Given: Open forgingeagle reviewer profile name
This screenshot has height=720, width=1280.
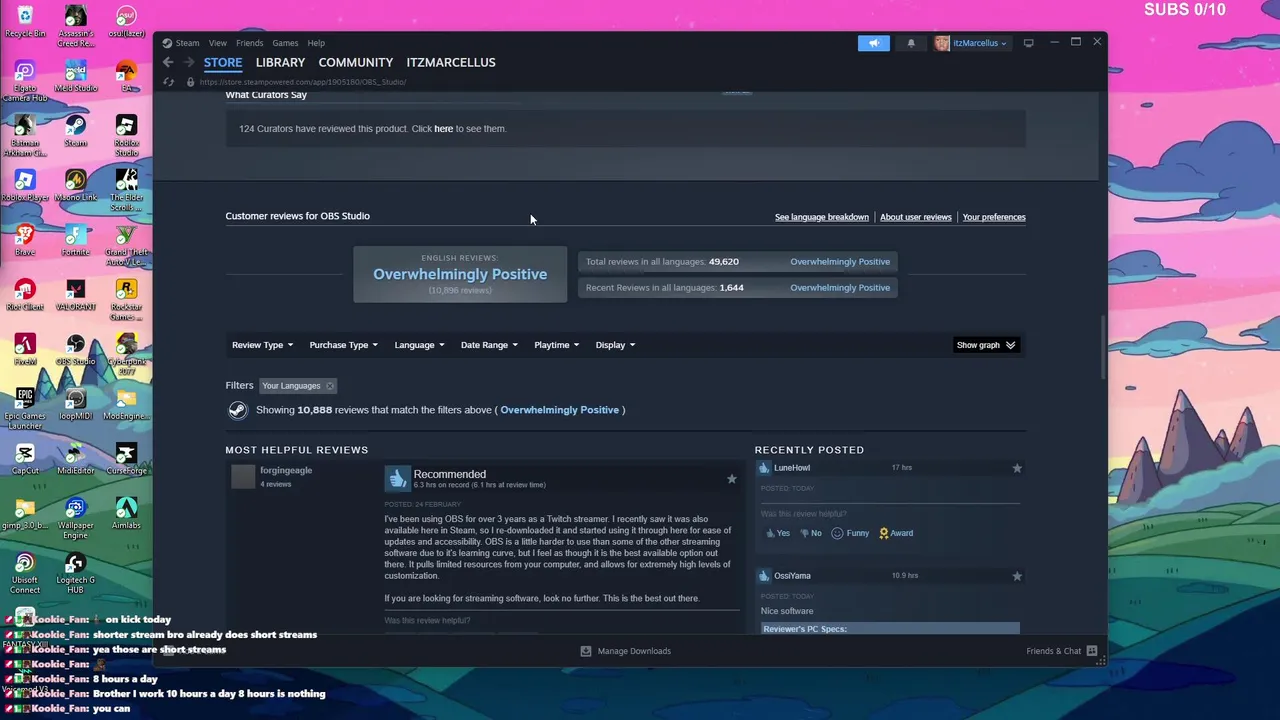Looking at the screenshot, I should pos(286,470).
